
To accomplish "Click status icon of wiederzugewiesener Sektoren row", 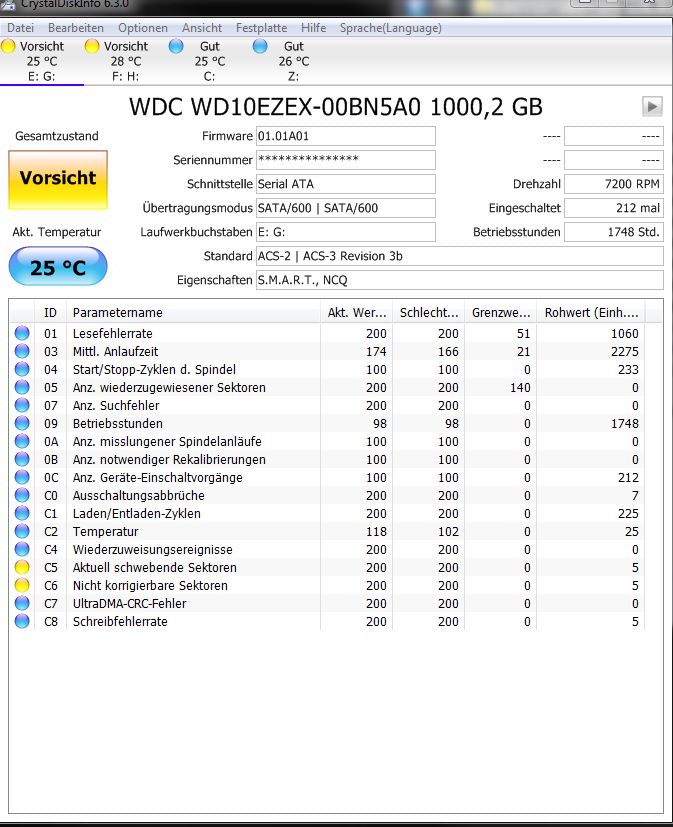I will (22, 387).
